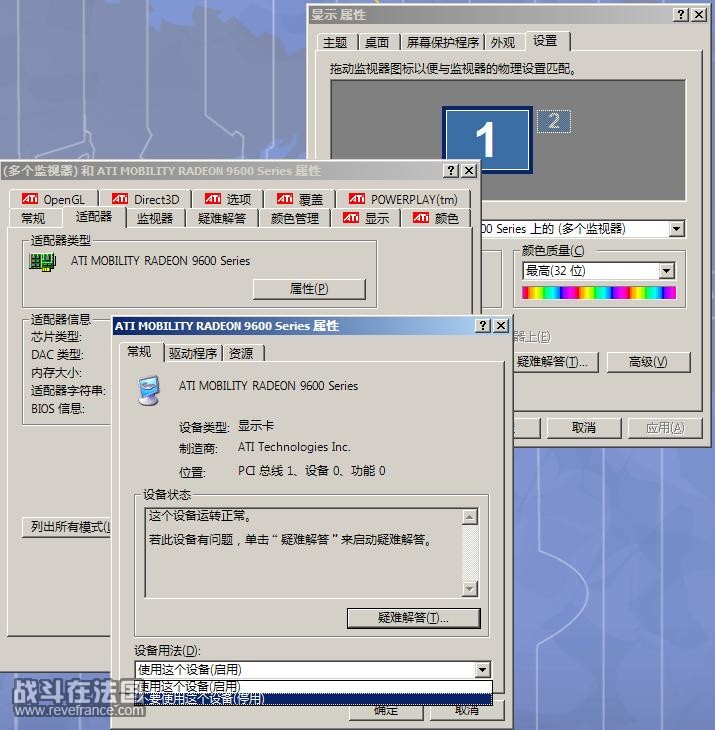Choose 不要使用这个设备(停用) from the list
Image resolution: width=715 pixels, height=730 pixels.
click(313, 698)
